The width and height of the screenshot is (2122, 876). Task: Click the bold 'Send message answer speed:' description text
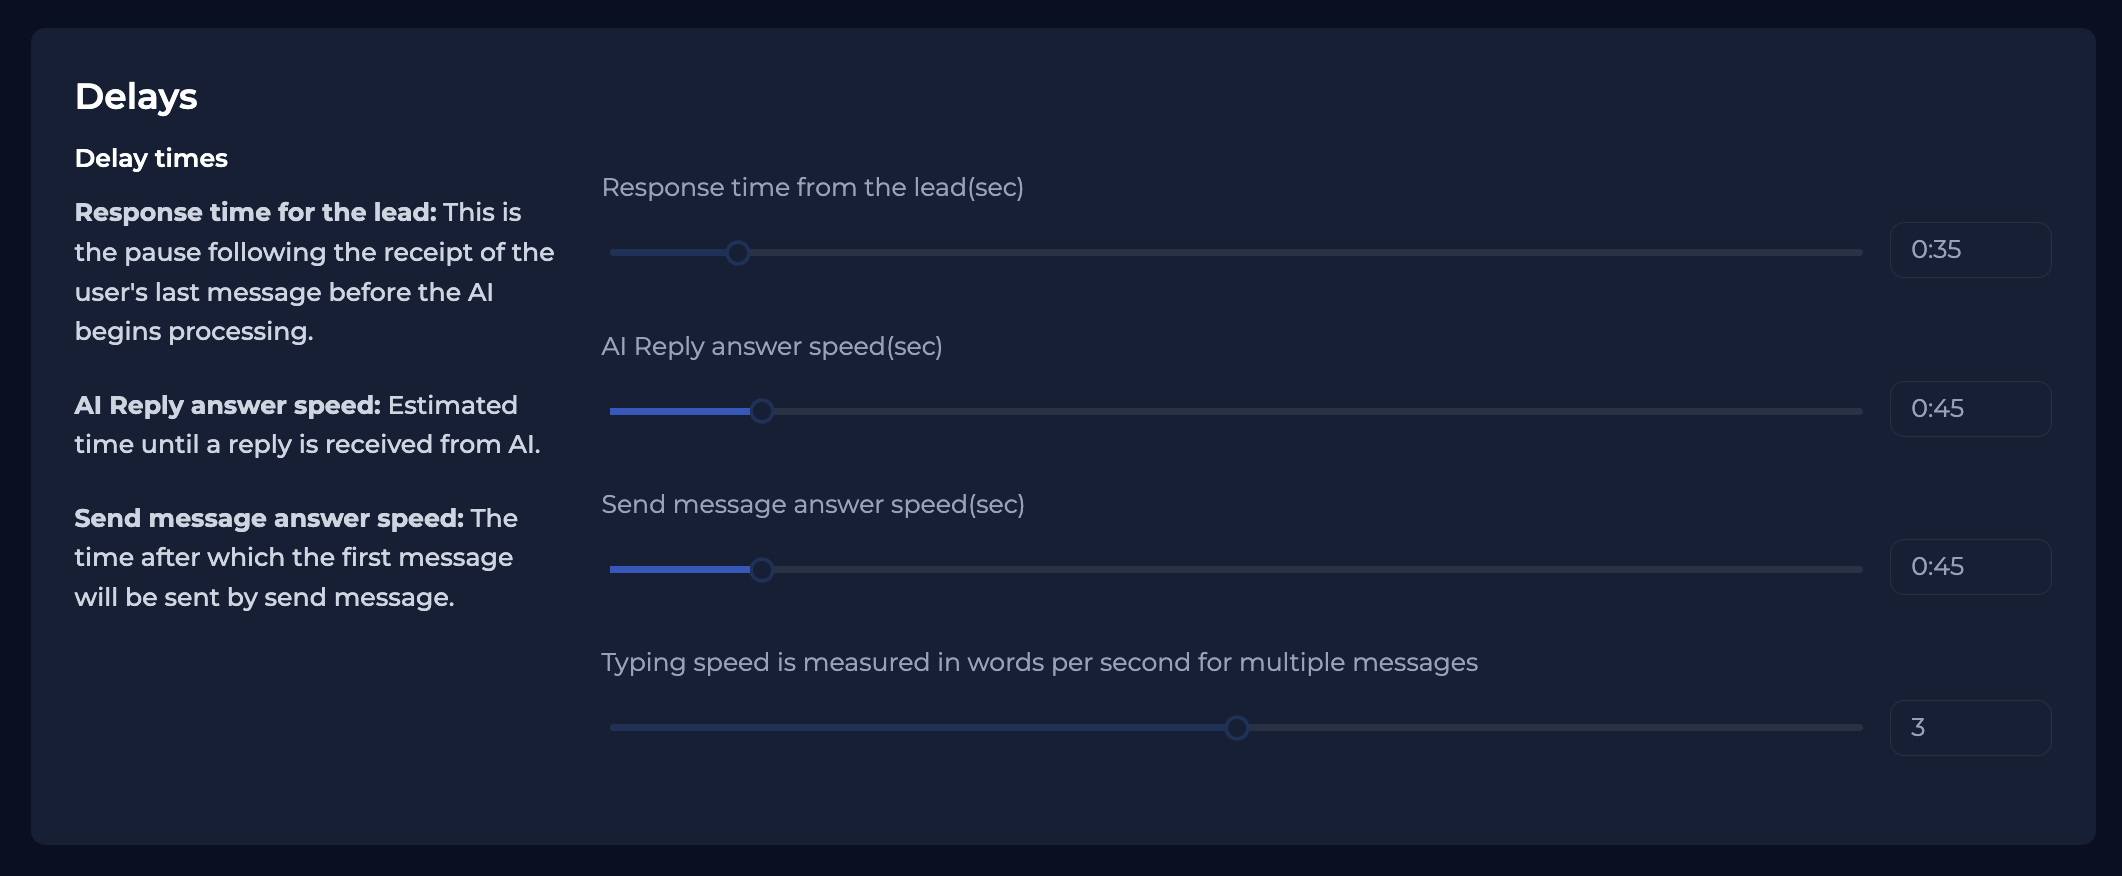click(269, 518)
